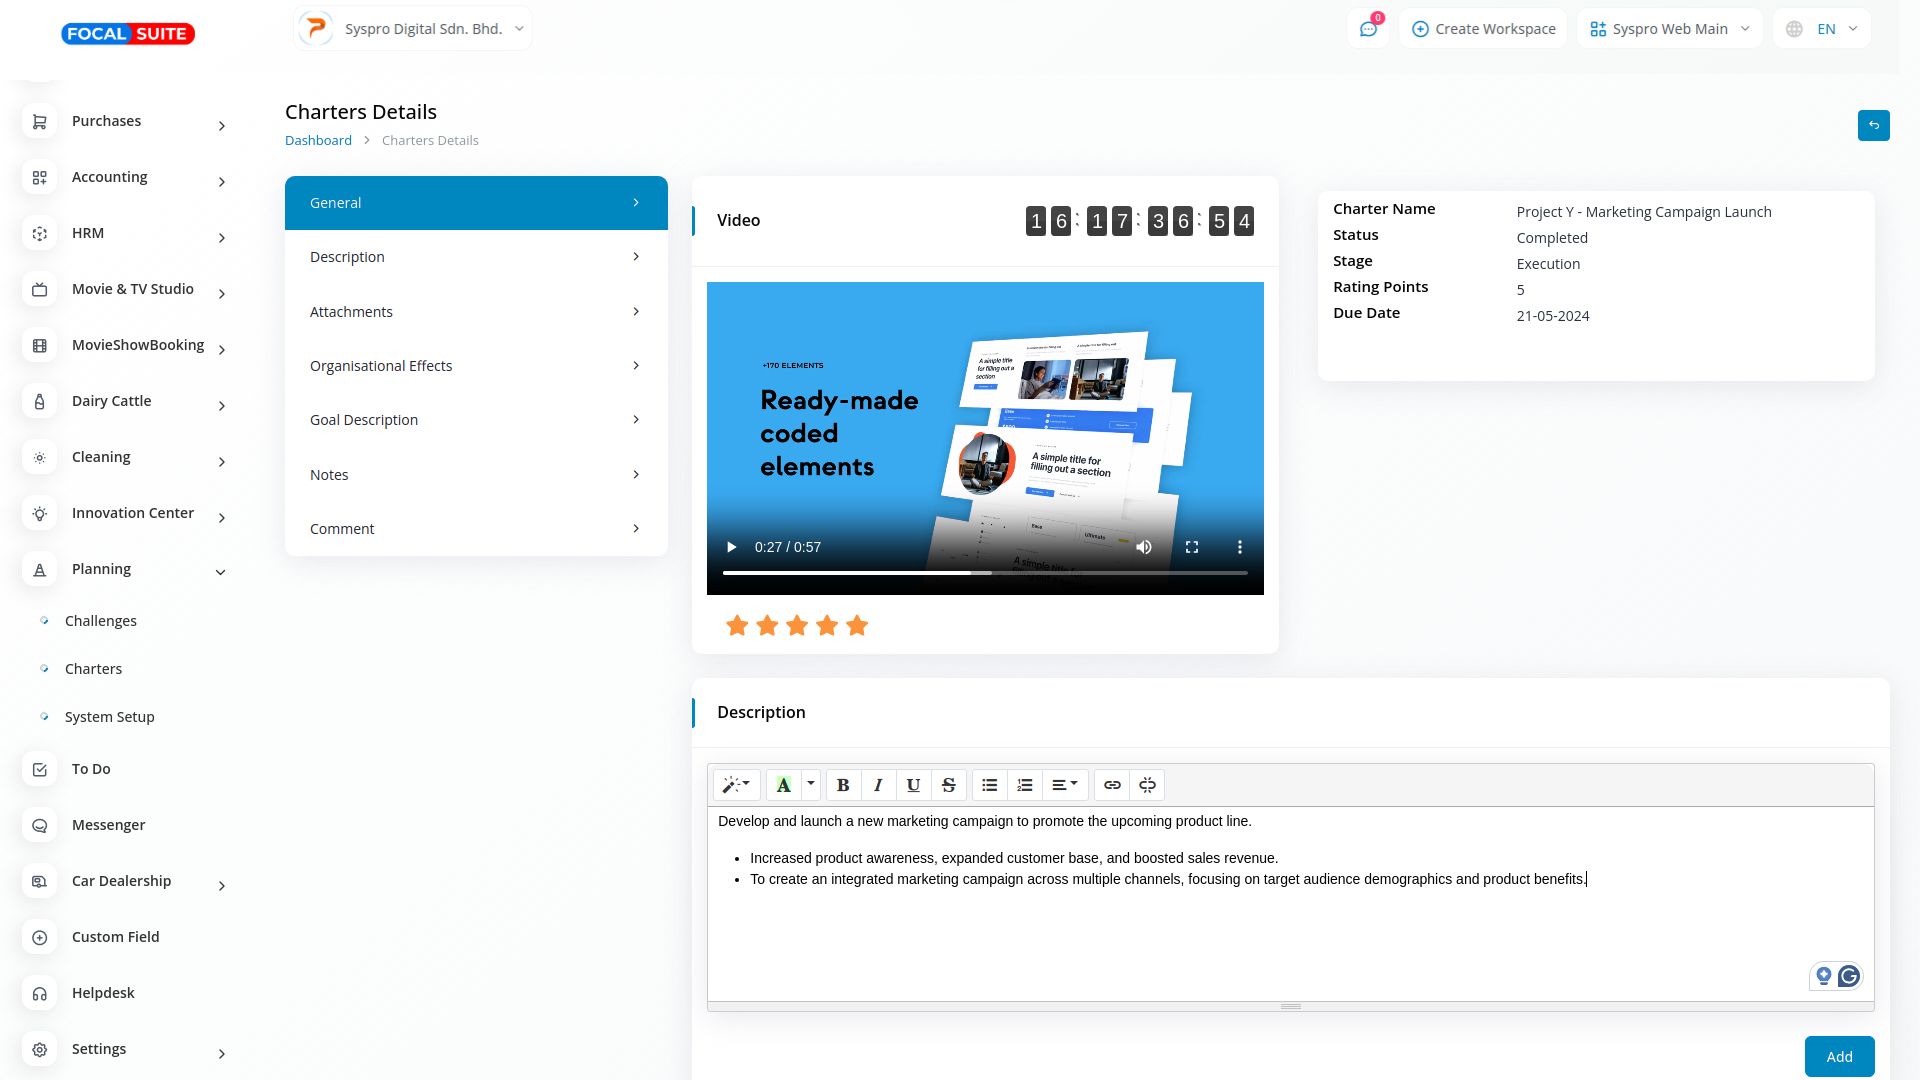Enter video fullscreen mode
Screen dimensions: 1920x1080
click(1192, 547)
